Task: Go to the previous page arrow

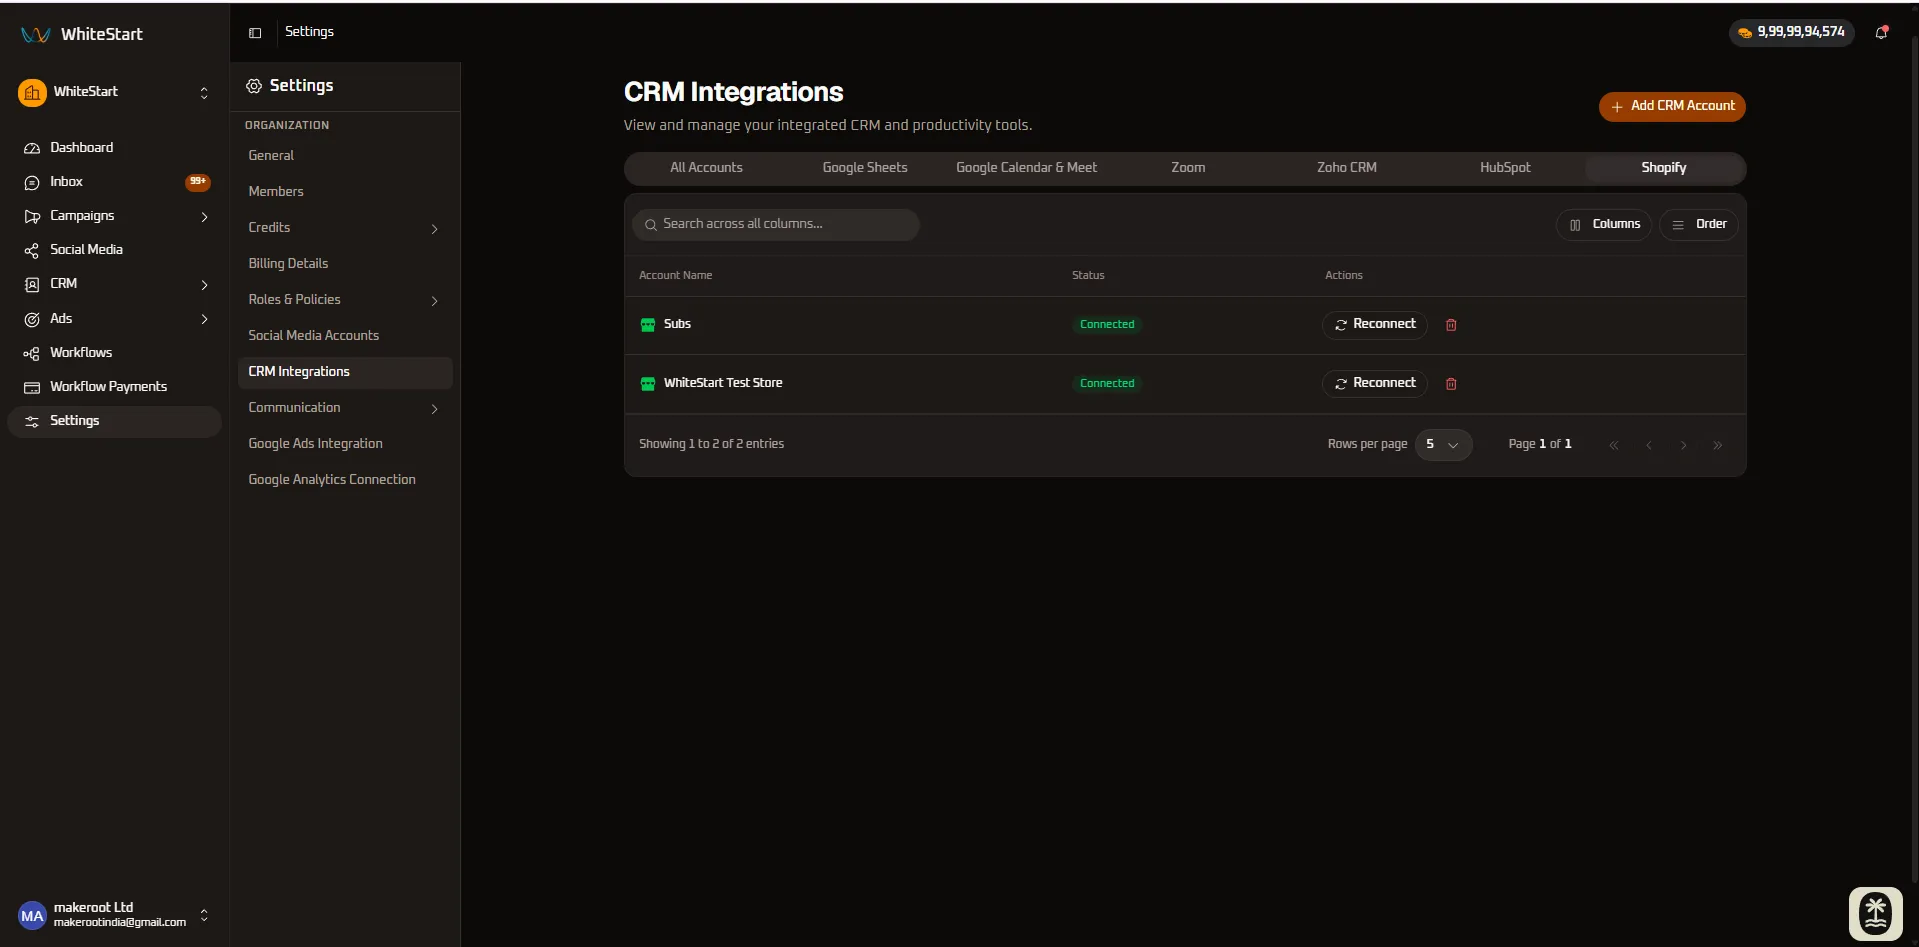Action: pyautogui.click(x=1648, y=445)
